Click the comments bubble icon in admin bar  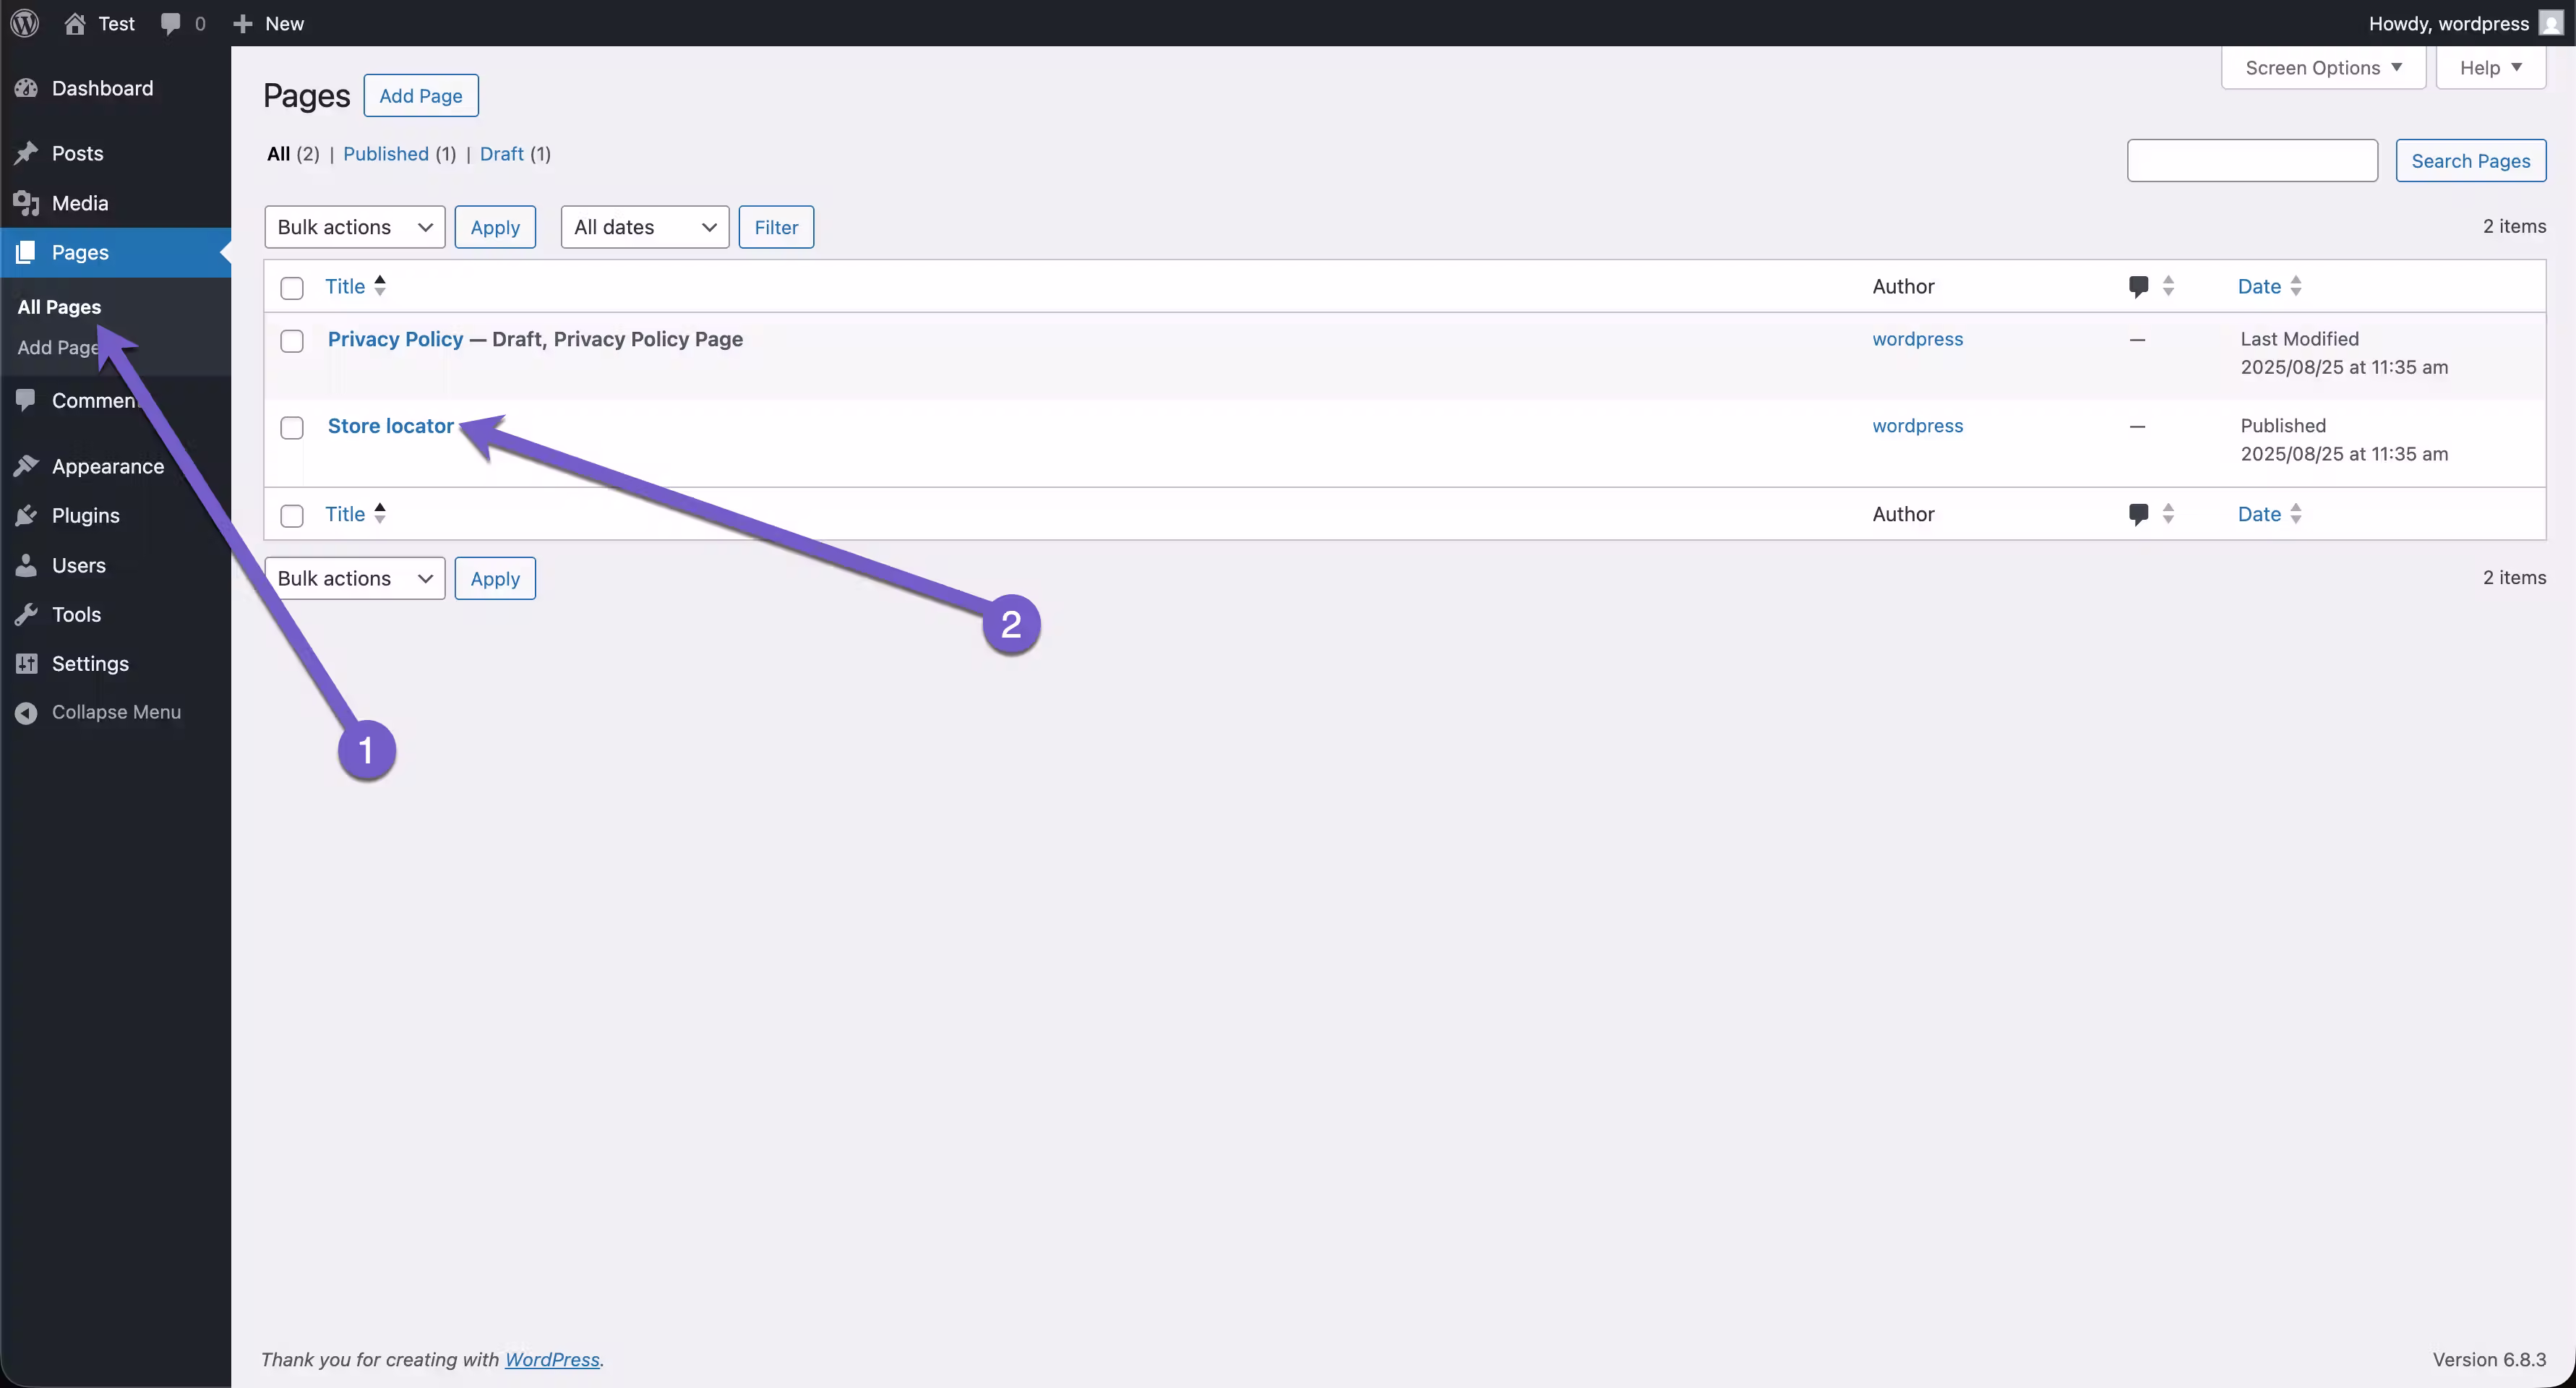tap(170, 23)
